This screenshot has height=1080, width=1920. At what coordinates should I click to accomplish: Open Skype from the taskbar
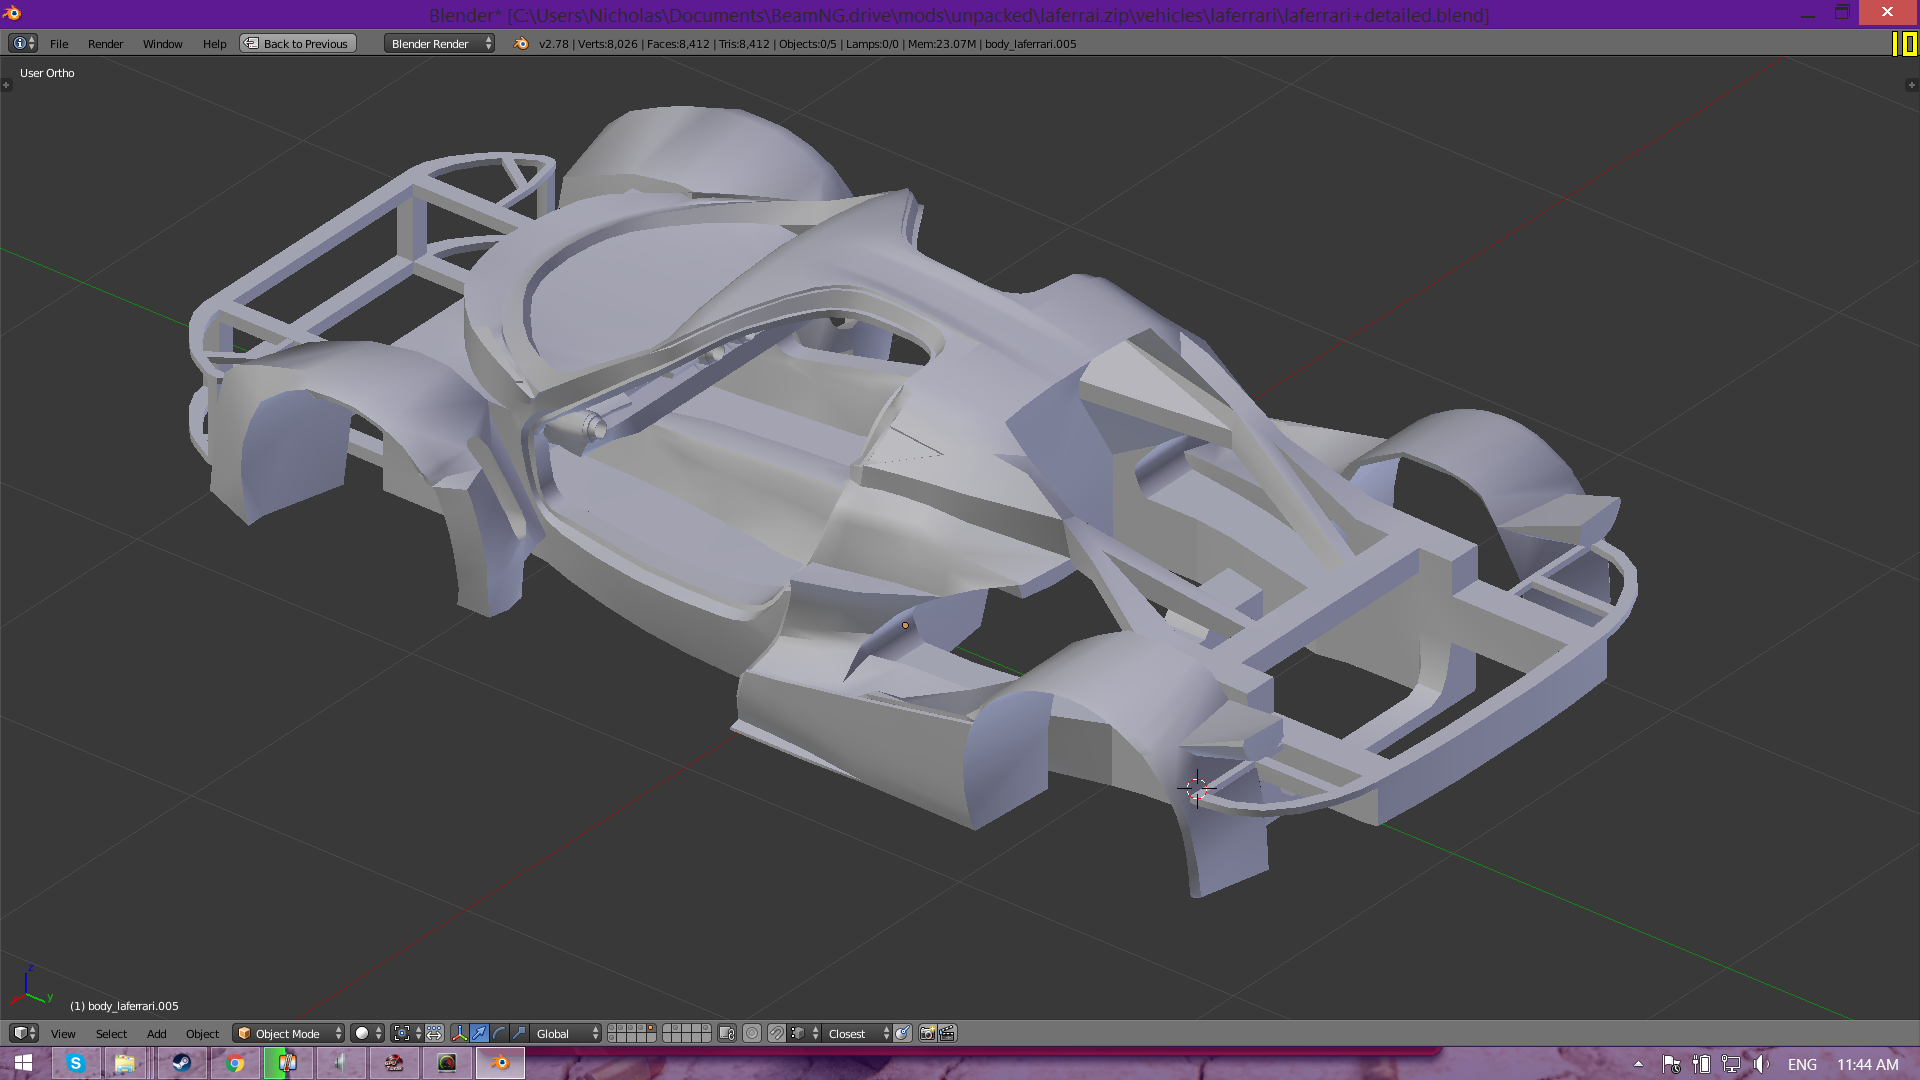(x=76, y=1063)
